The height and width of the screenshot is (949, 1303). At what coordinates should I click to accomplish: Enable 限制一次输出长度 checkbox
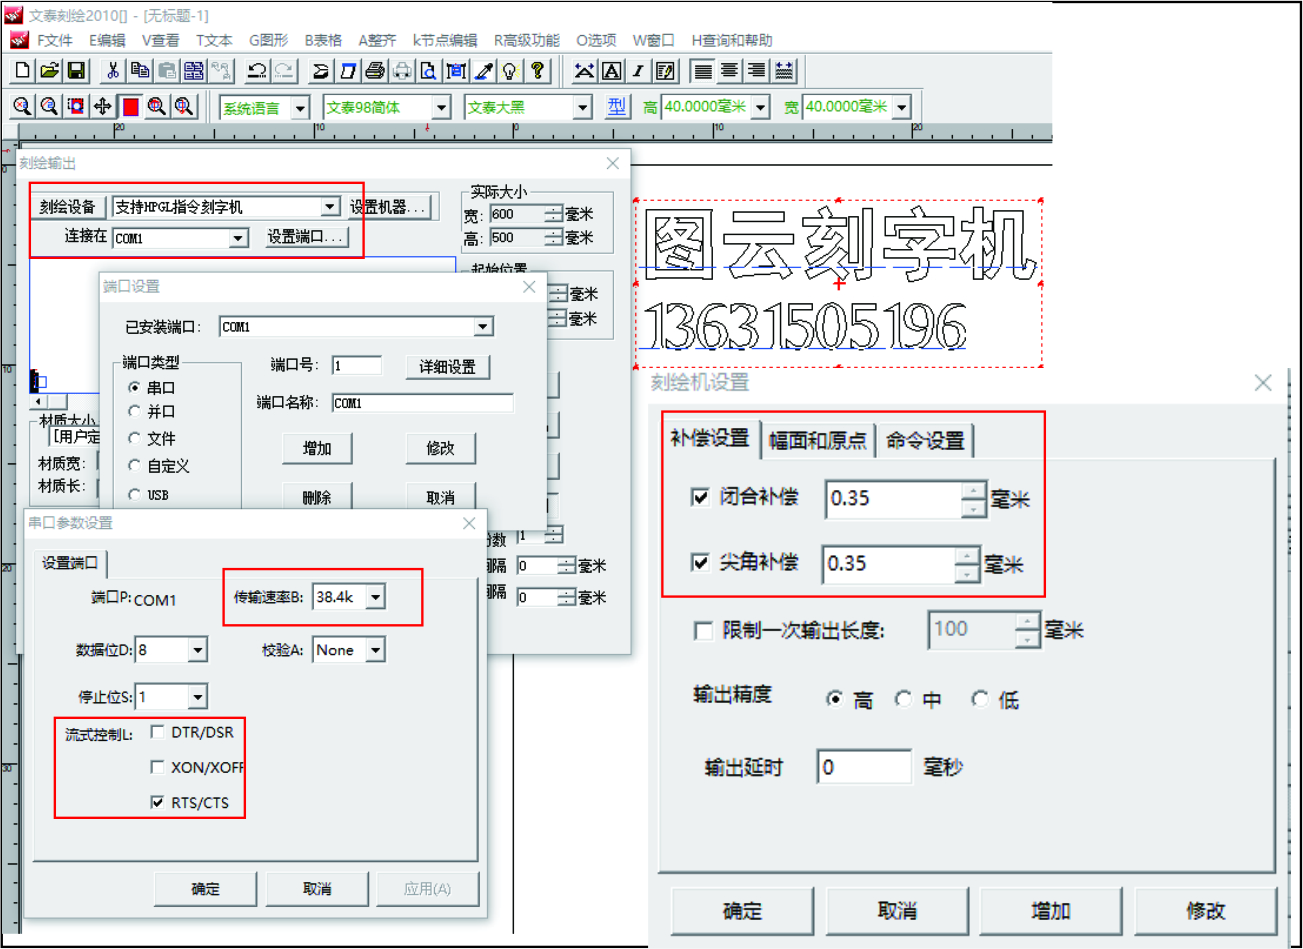tap(703, 630)
